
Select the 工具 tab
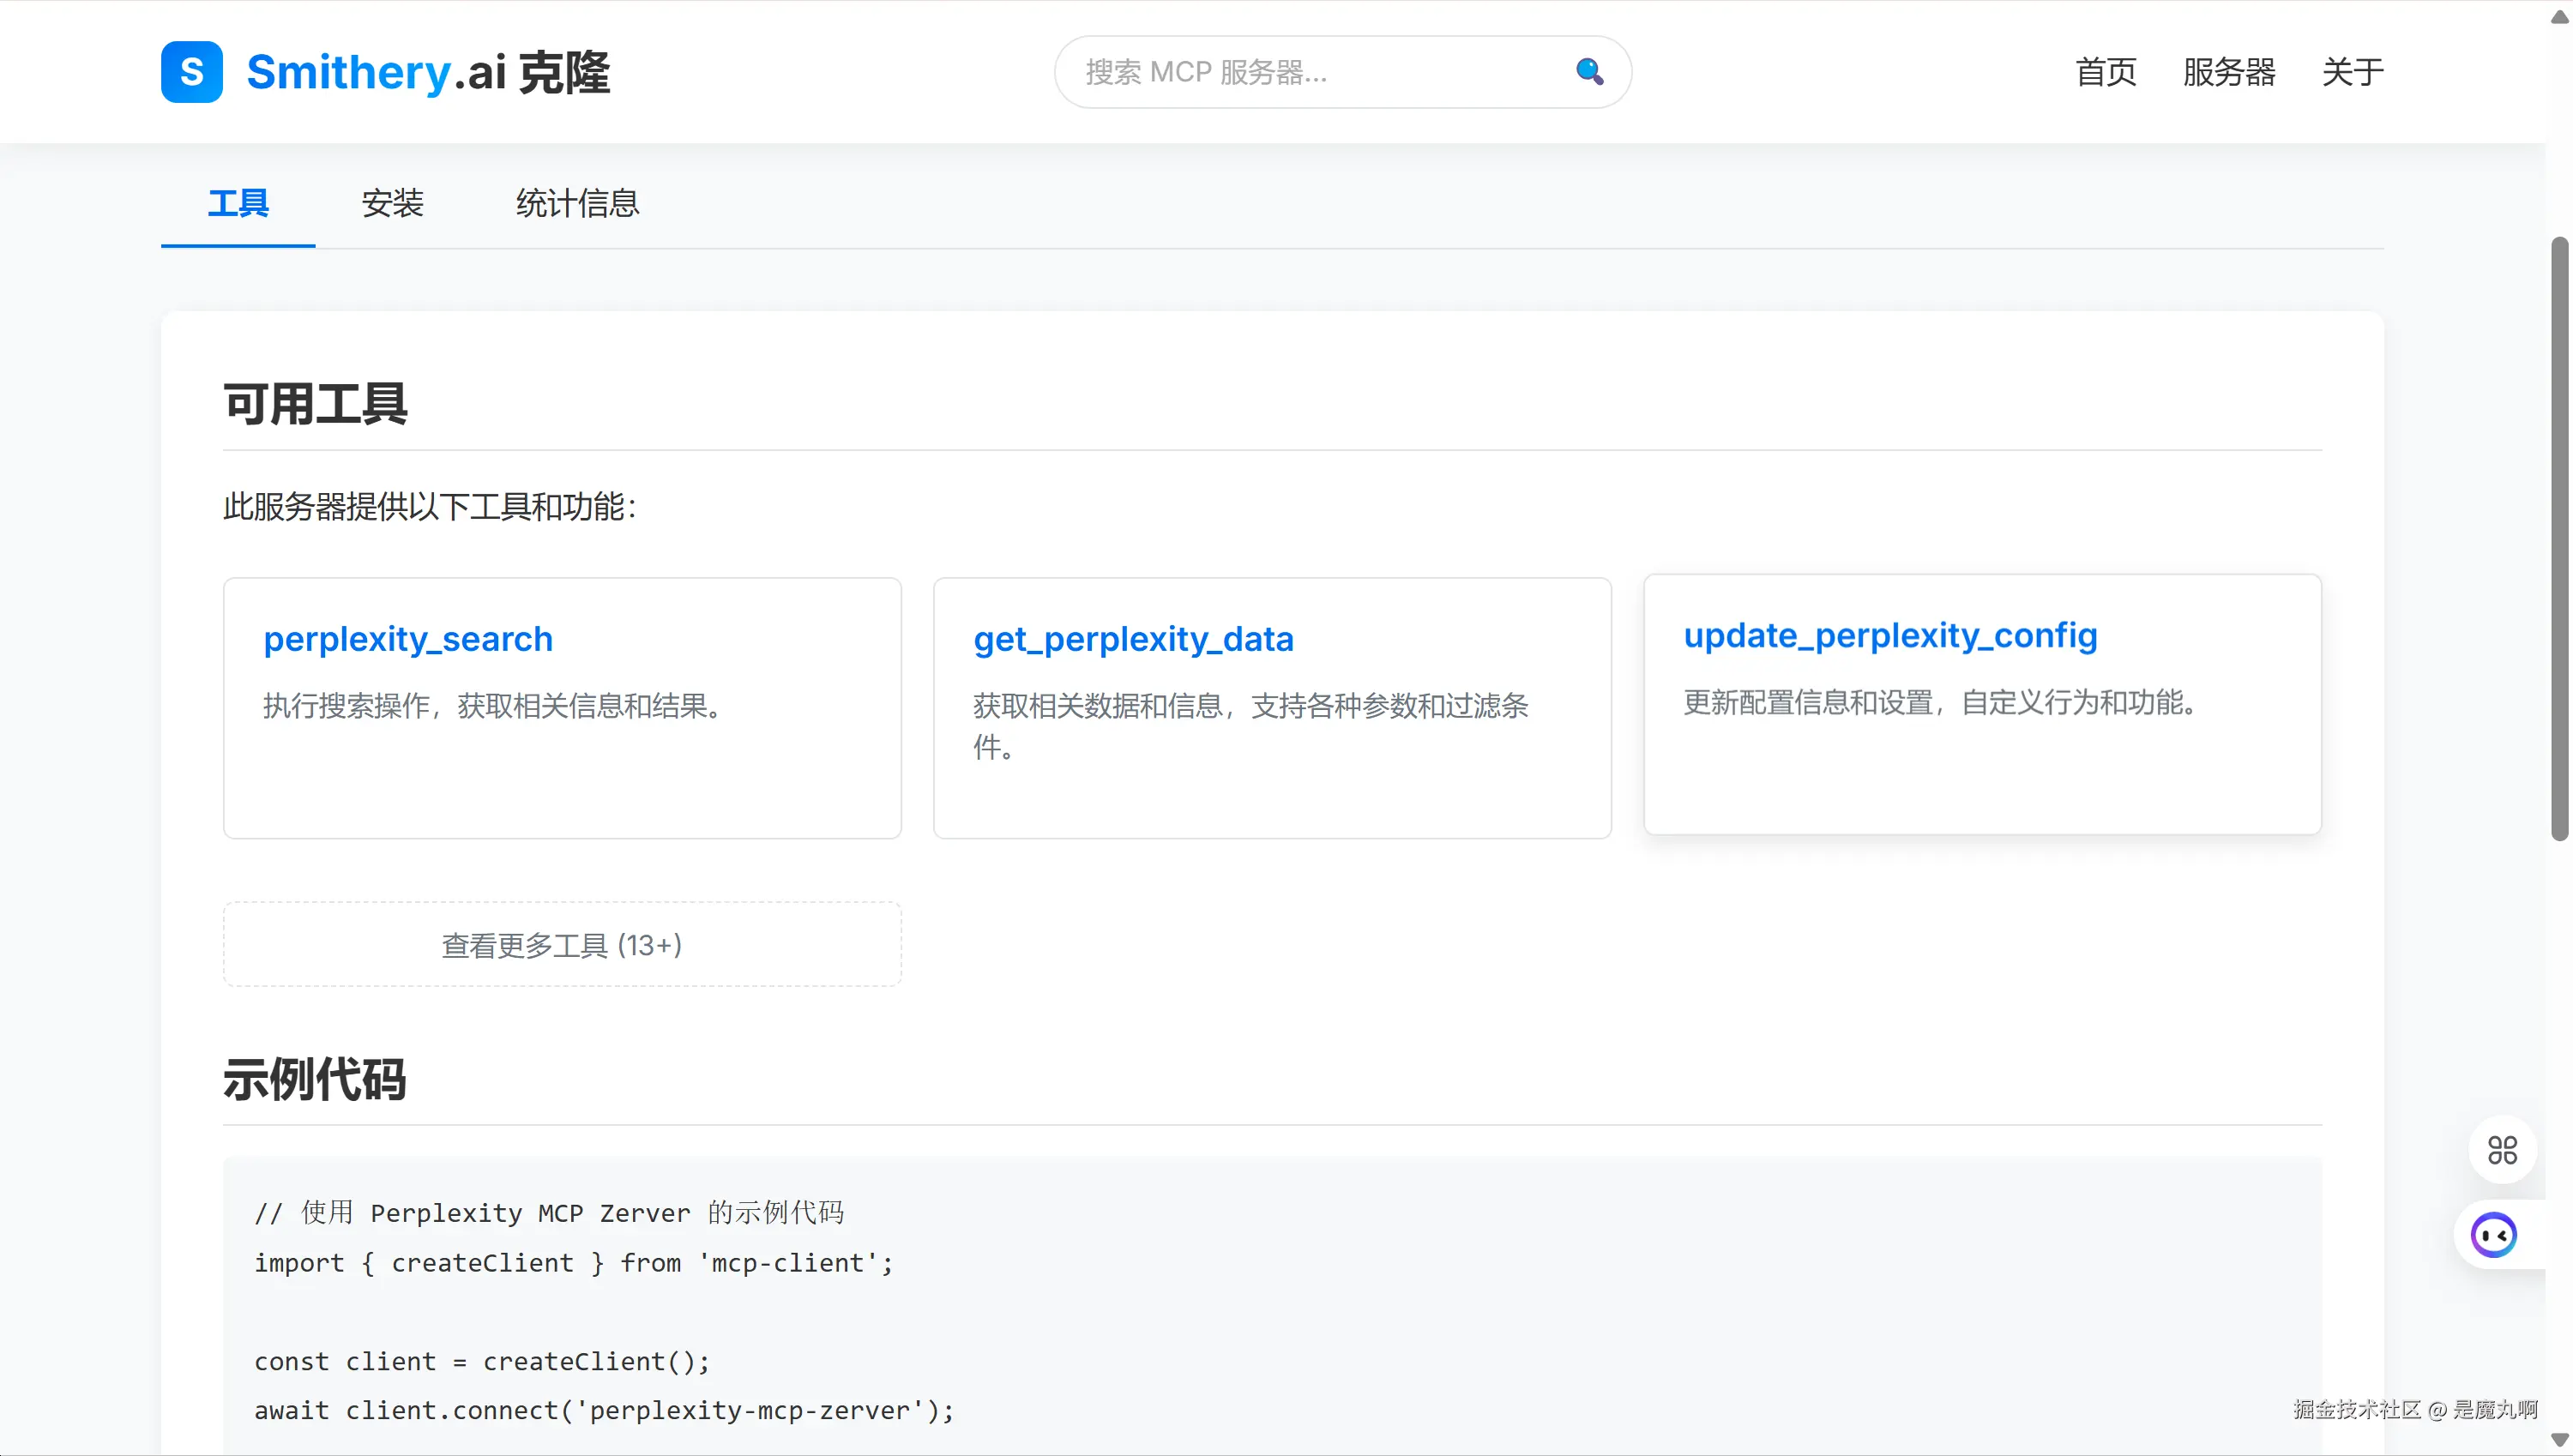[x=238, y=204]
